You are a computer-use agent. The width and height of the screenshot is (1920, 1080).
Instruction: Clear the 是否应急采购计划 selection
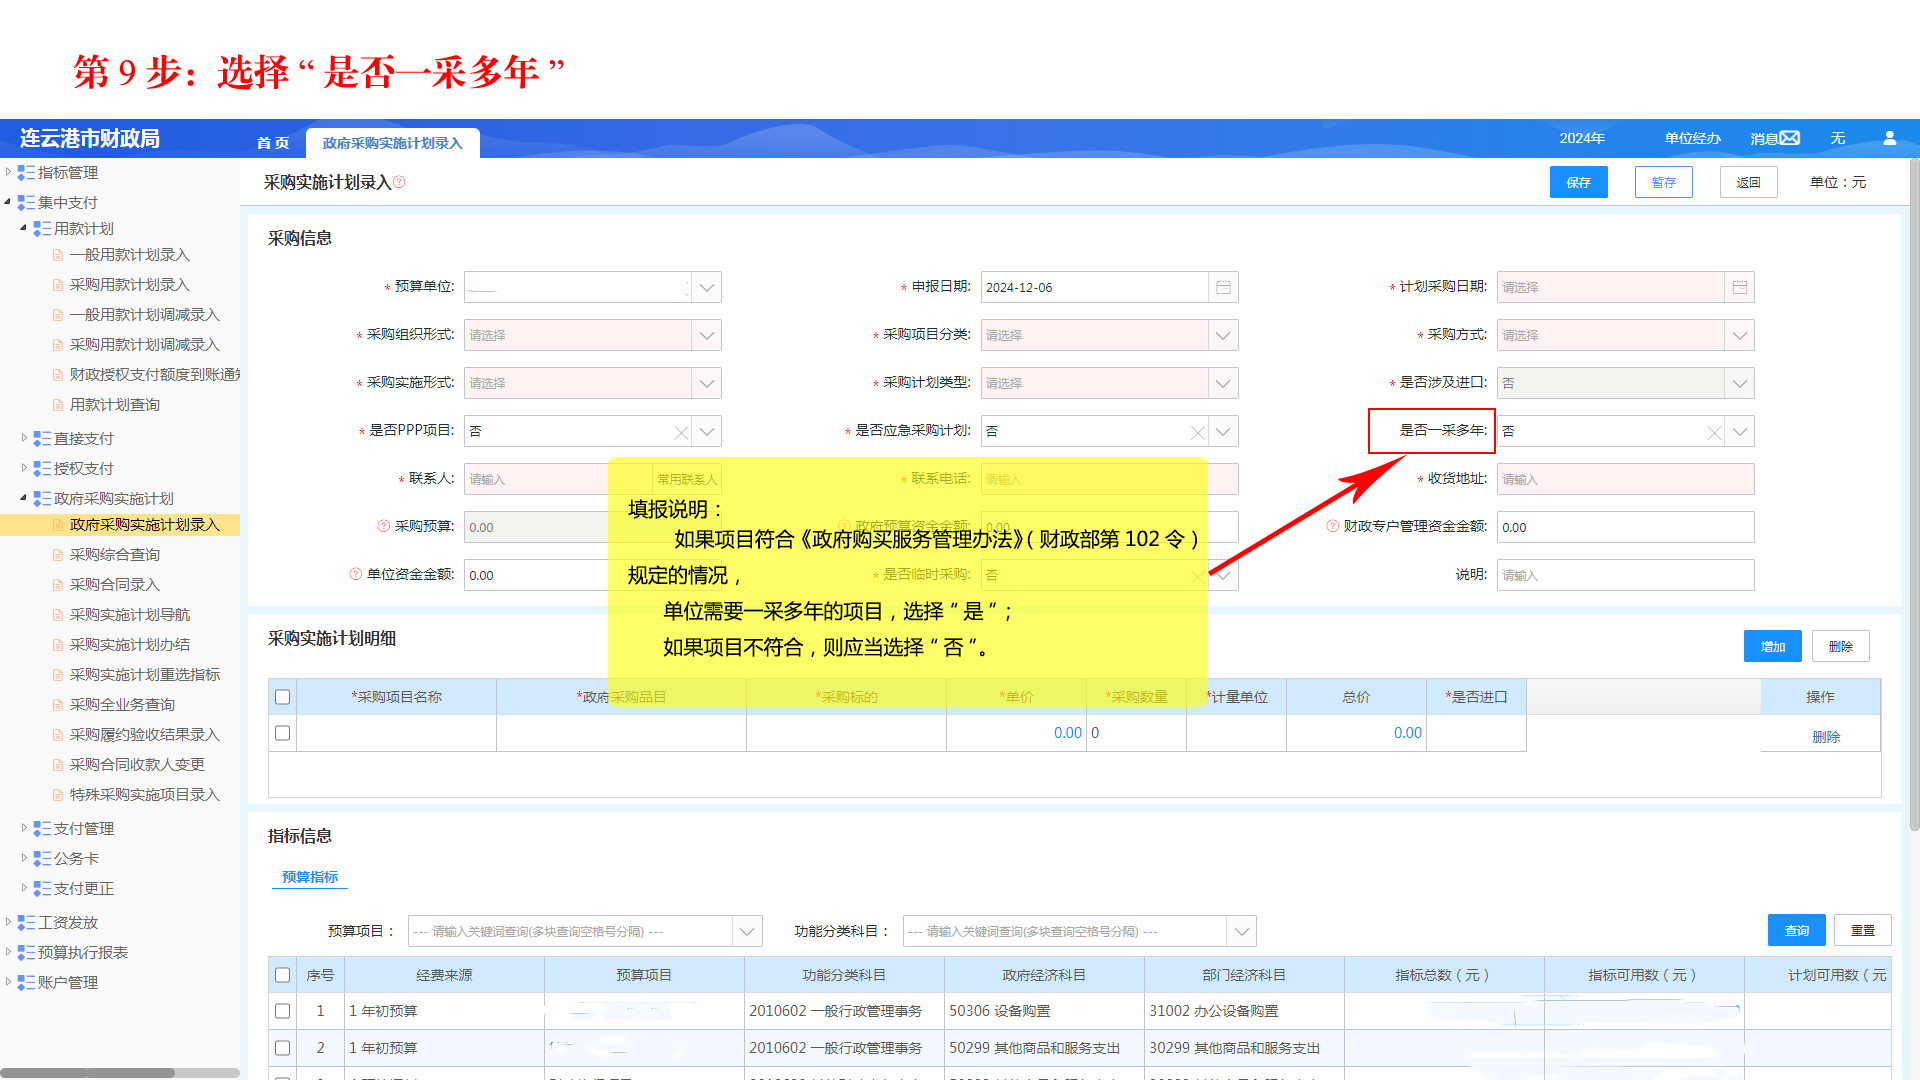pos(1197,432)
